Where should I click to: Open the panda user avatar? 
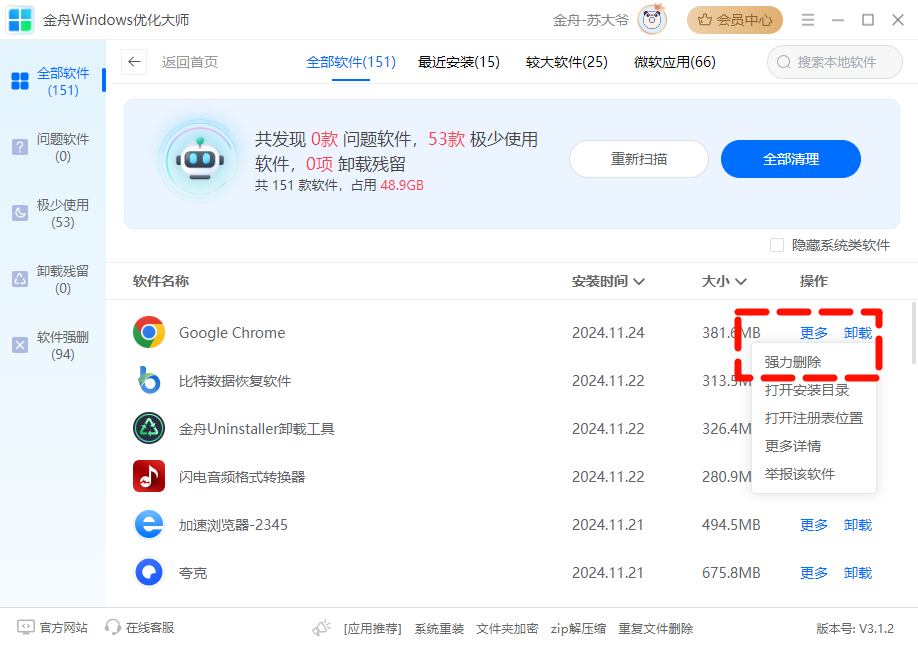[x=652, y=20]
